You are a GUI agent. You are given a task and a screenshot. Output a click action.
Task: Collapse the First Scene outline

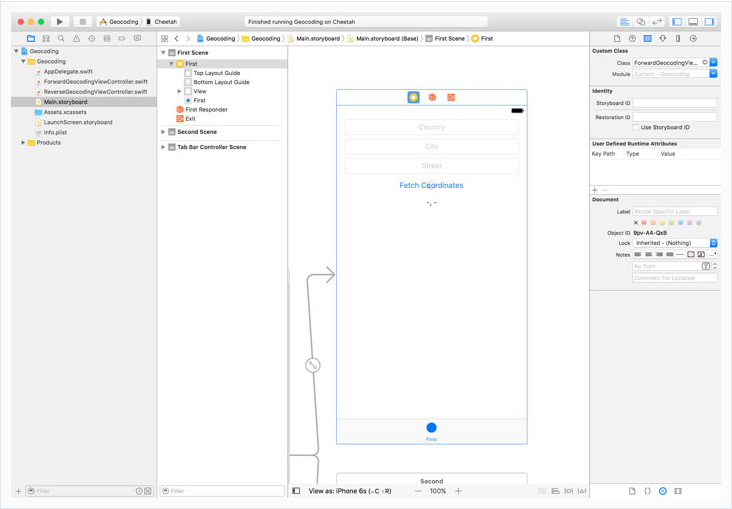pyautogui.click(x=163, y=53)
